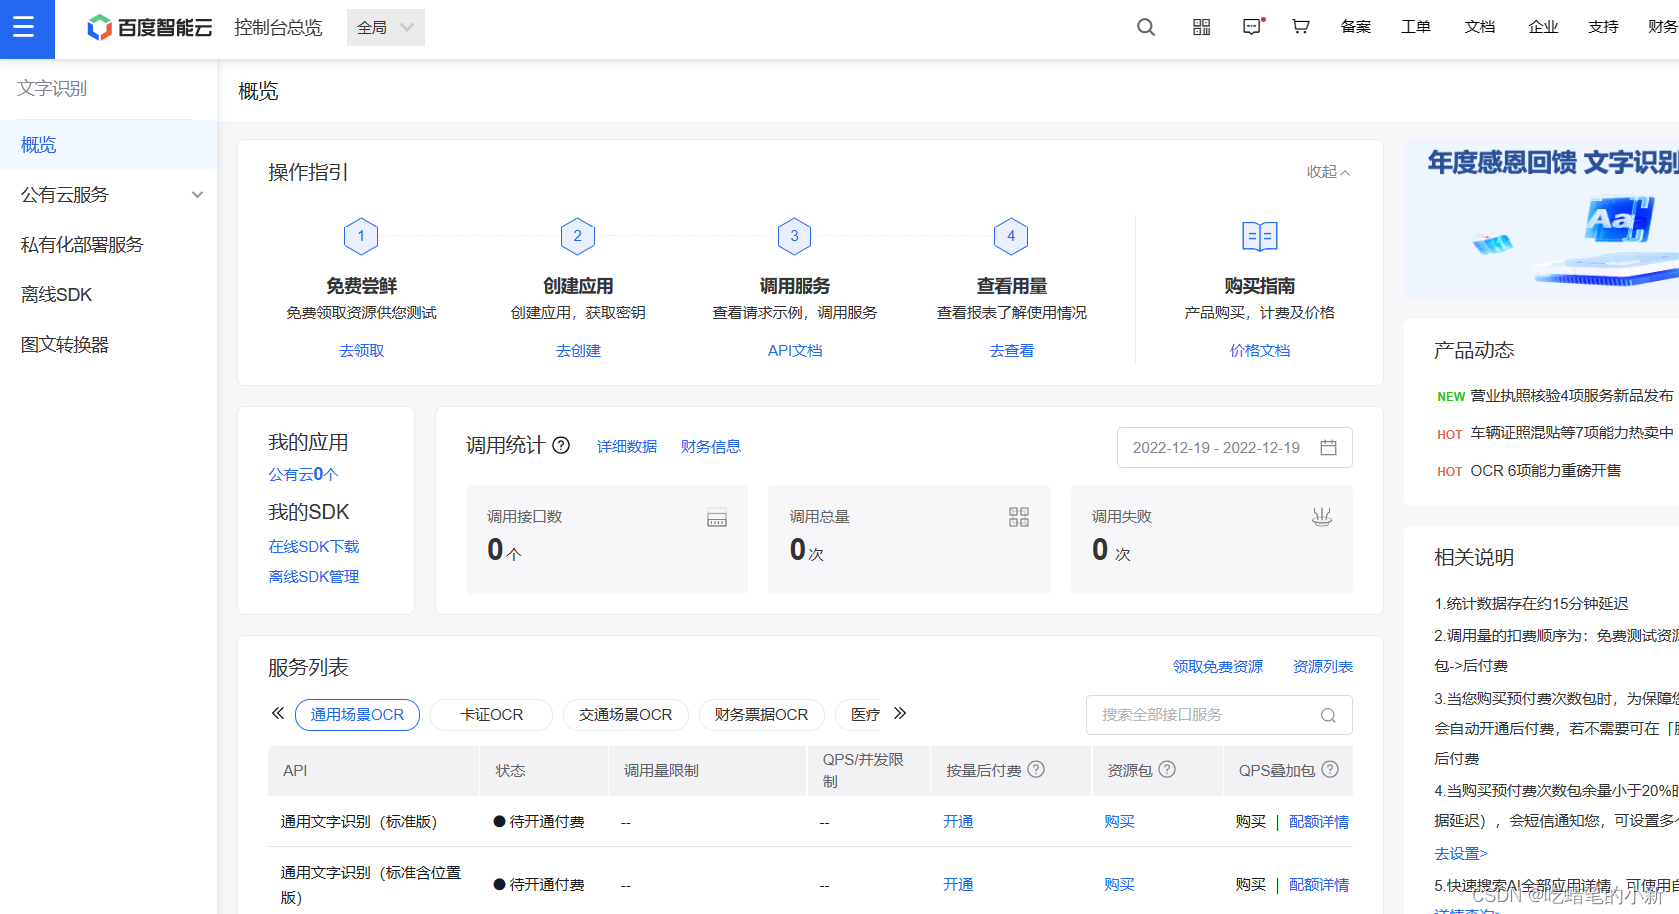Click 开通 for 通用文字识别（标准含位置版）
This screenshot has height=914, width=1679.
tap(958, 885)
